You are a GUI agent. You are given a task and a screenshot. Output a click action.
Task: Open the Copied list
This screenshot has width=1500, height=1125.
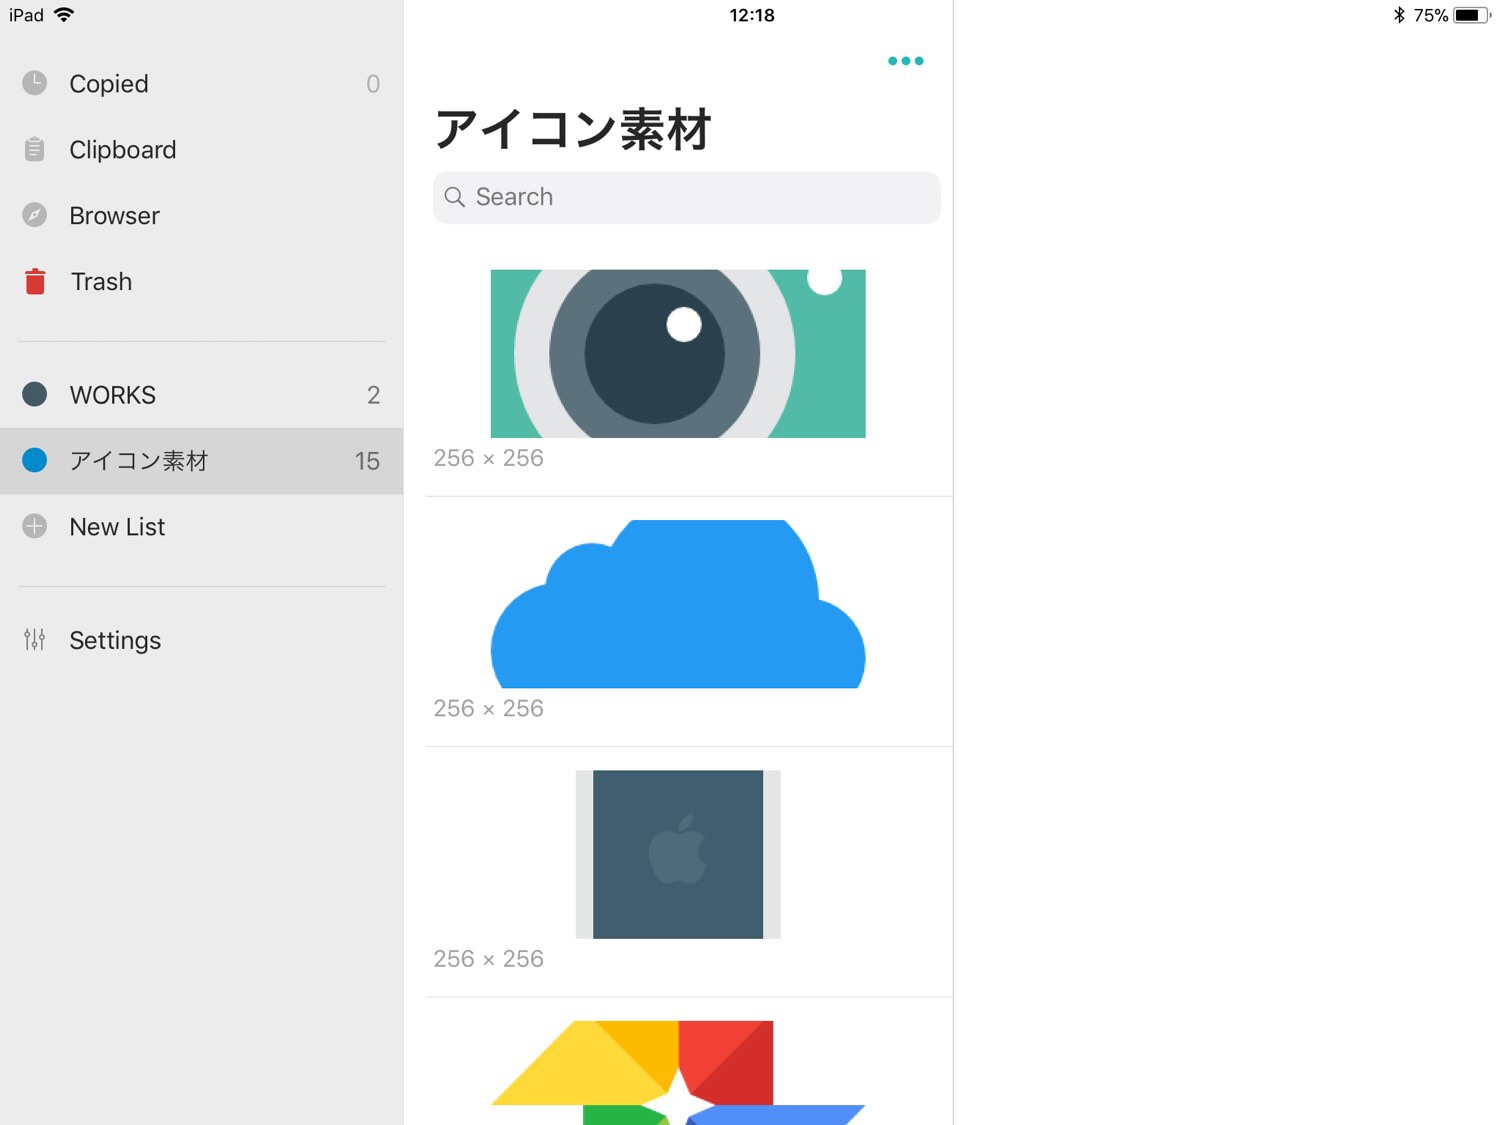click(x=201, y=83)
